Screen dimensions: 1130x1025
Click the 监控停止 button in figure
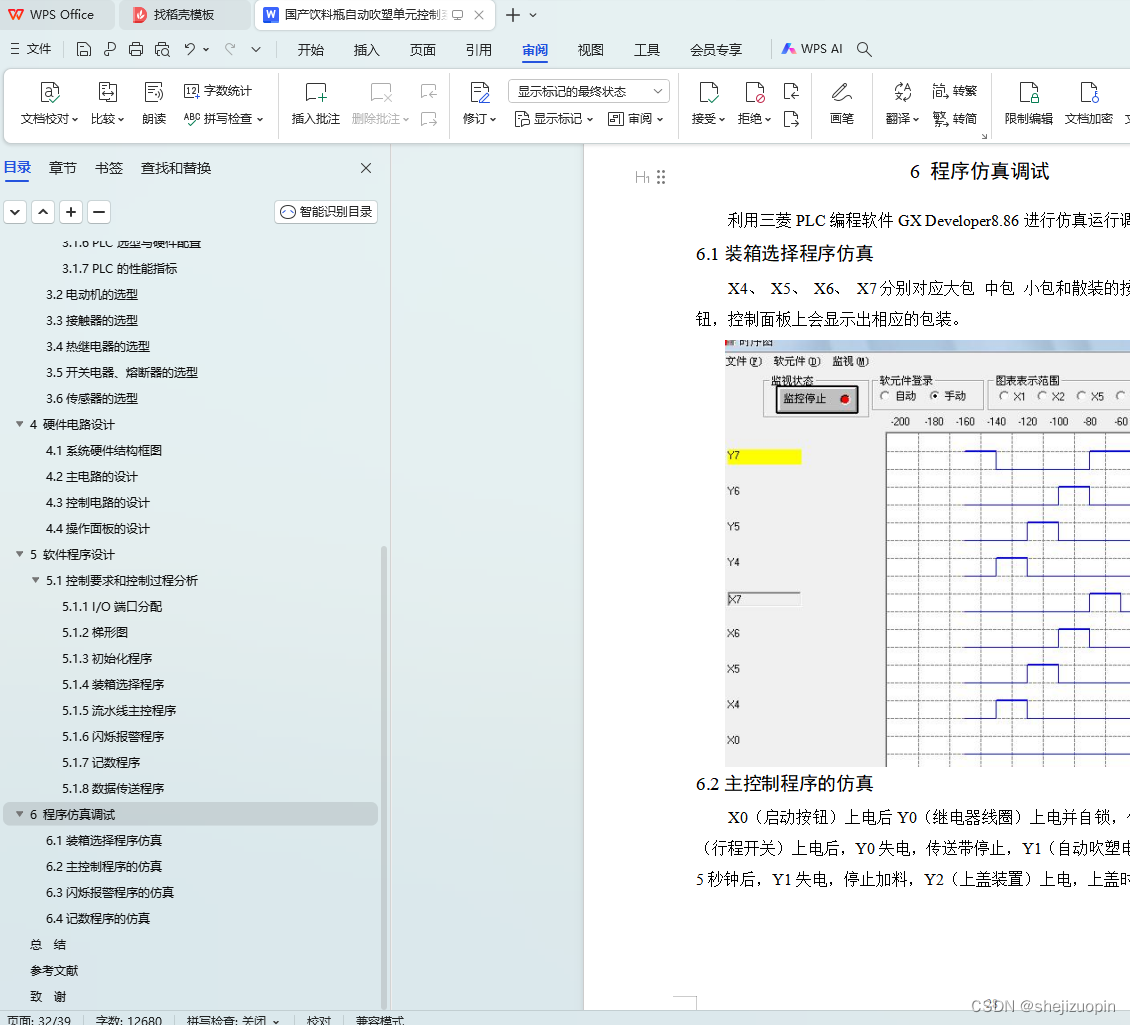[x=817, y=399]
